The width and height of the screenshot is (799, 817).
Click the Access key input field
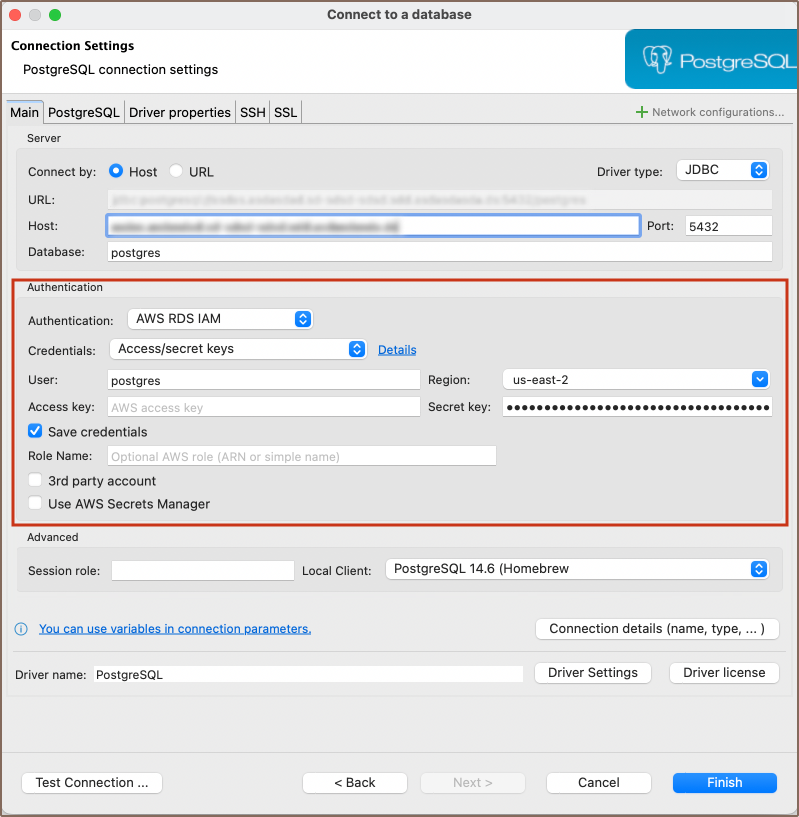[263, 407]
